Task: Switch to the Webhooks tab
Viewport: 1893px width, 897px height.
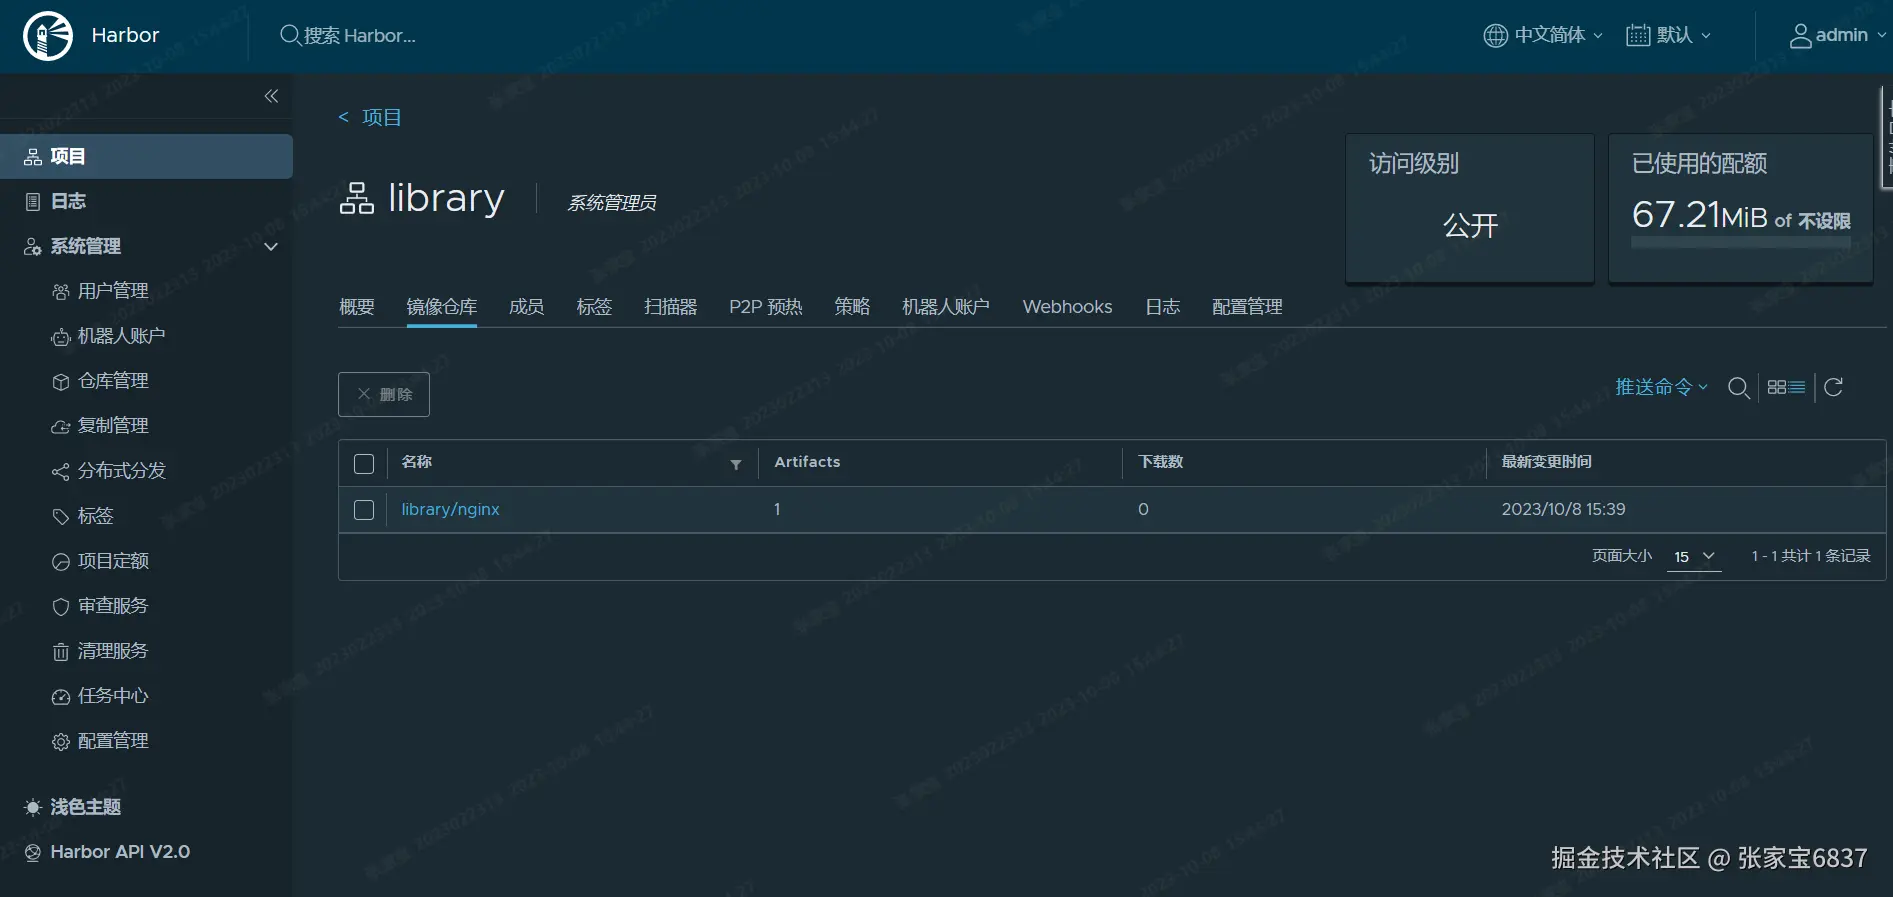Action: [1067, 307]
